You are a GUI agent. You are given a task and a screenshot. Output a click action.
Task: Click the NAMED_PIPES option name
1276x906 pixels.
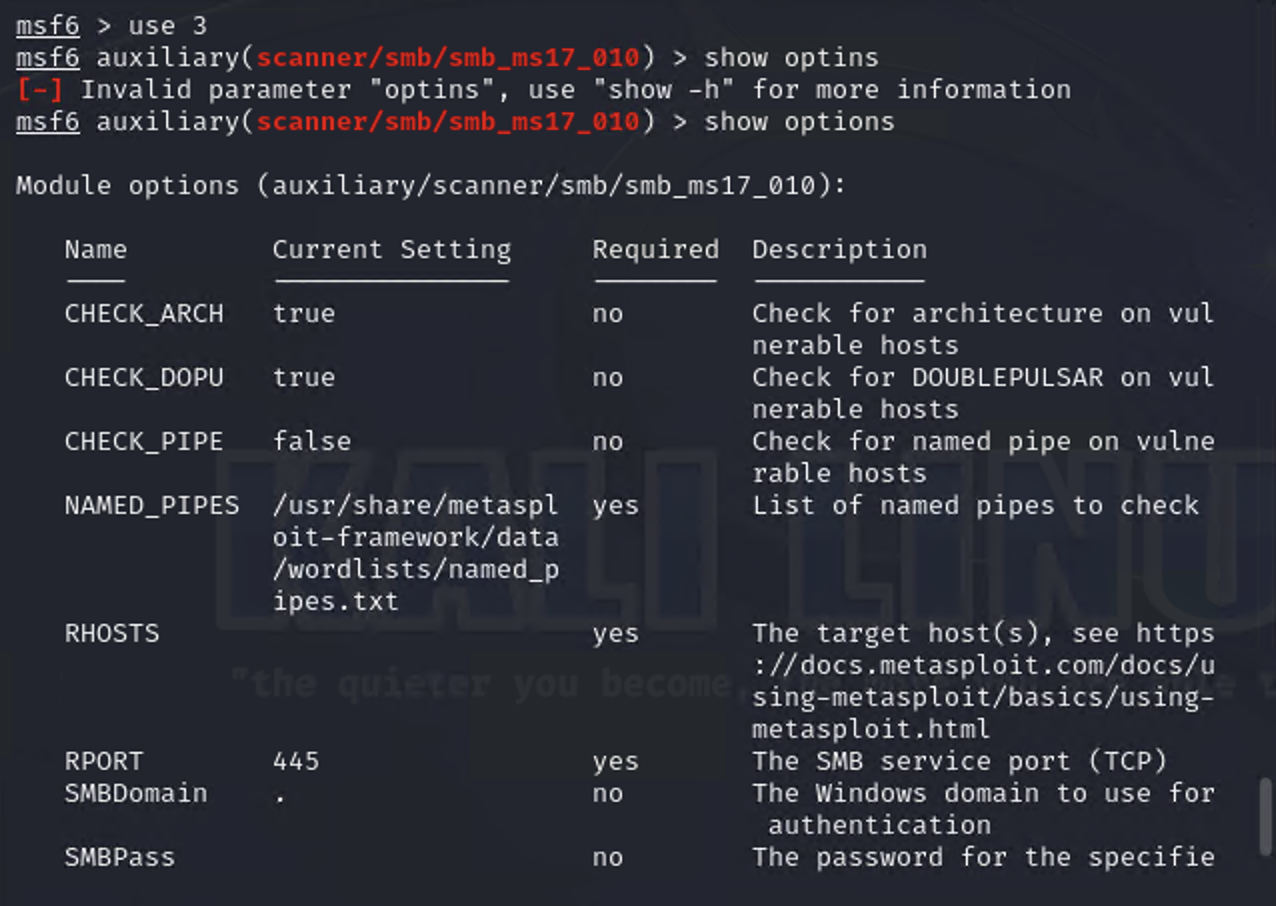(x=152, y=505)
